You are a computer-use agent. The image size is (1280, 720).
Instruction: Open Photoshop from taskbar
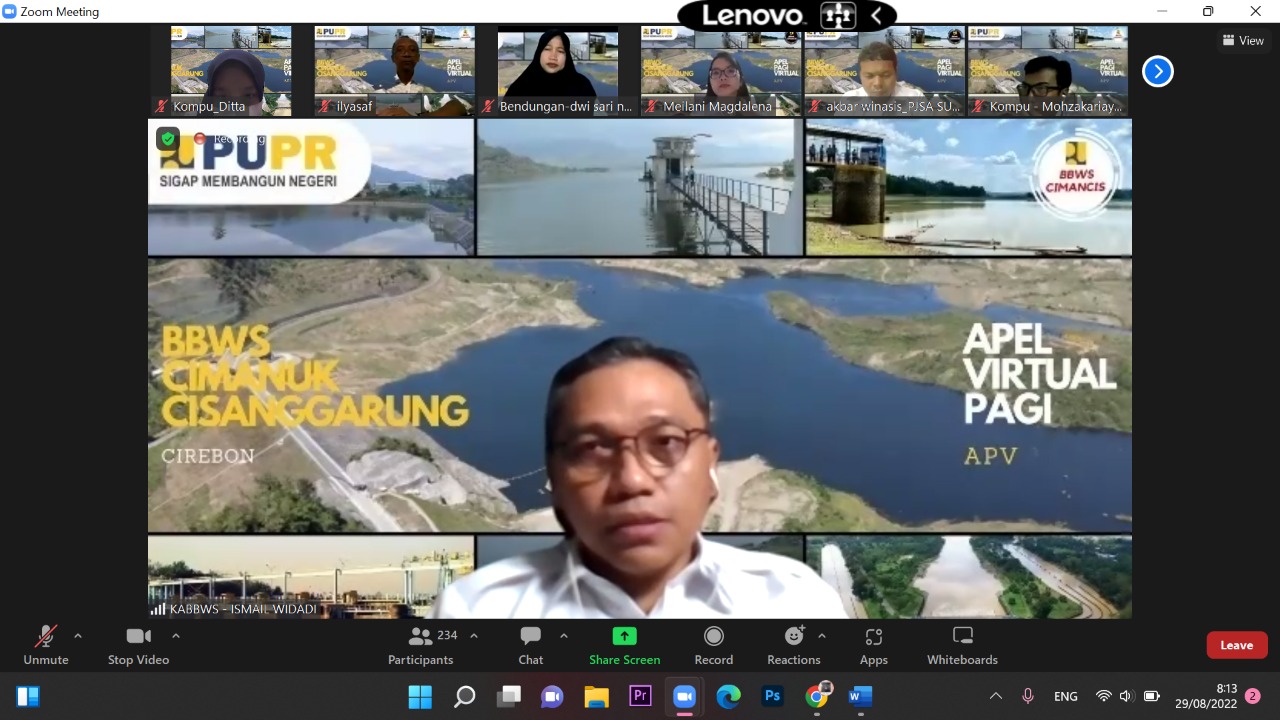pyautogui.click(x=772, y=696)
